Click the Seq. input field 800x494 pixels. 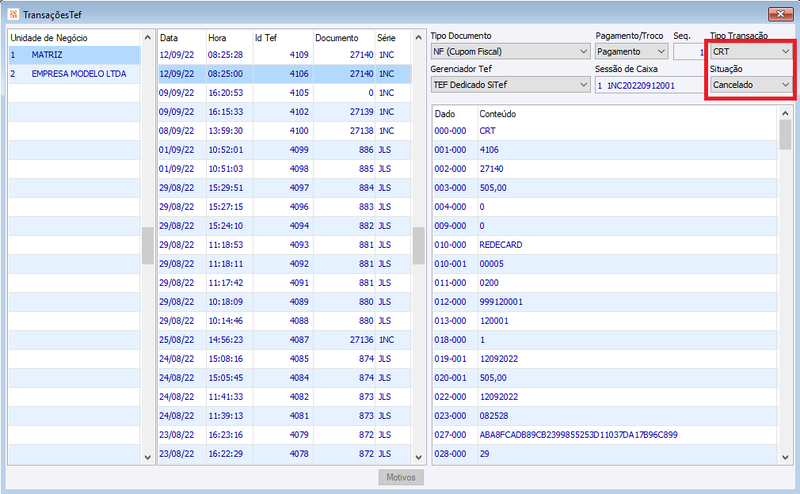point(689,52)
